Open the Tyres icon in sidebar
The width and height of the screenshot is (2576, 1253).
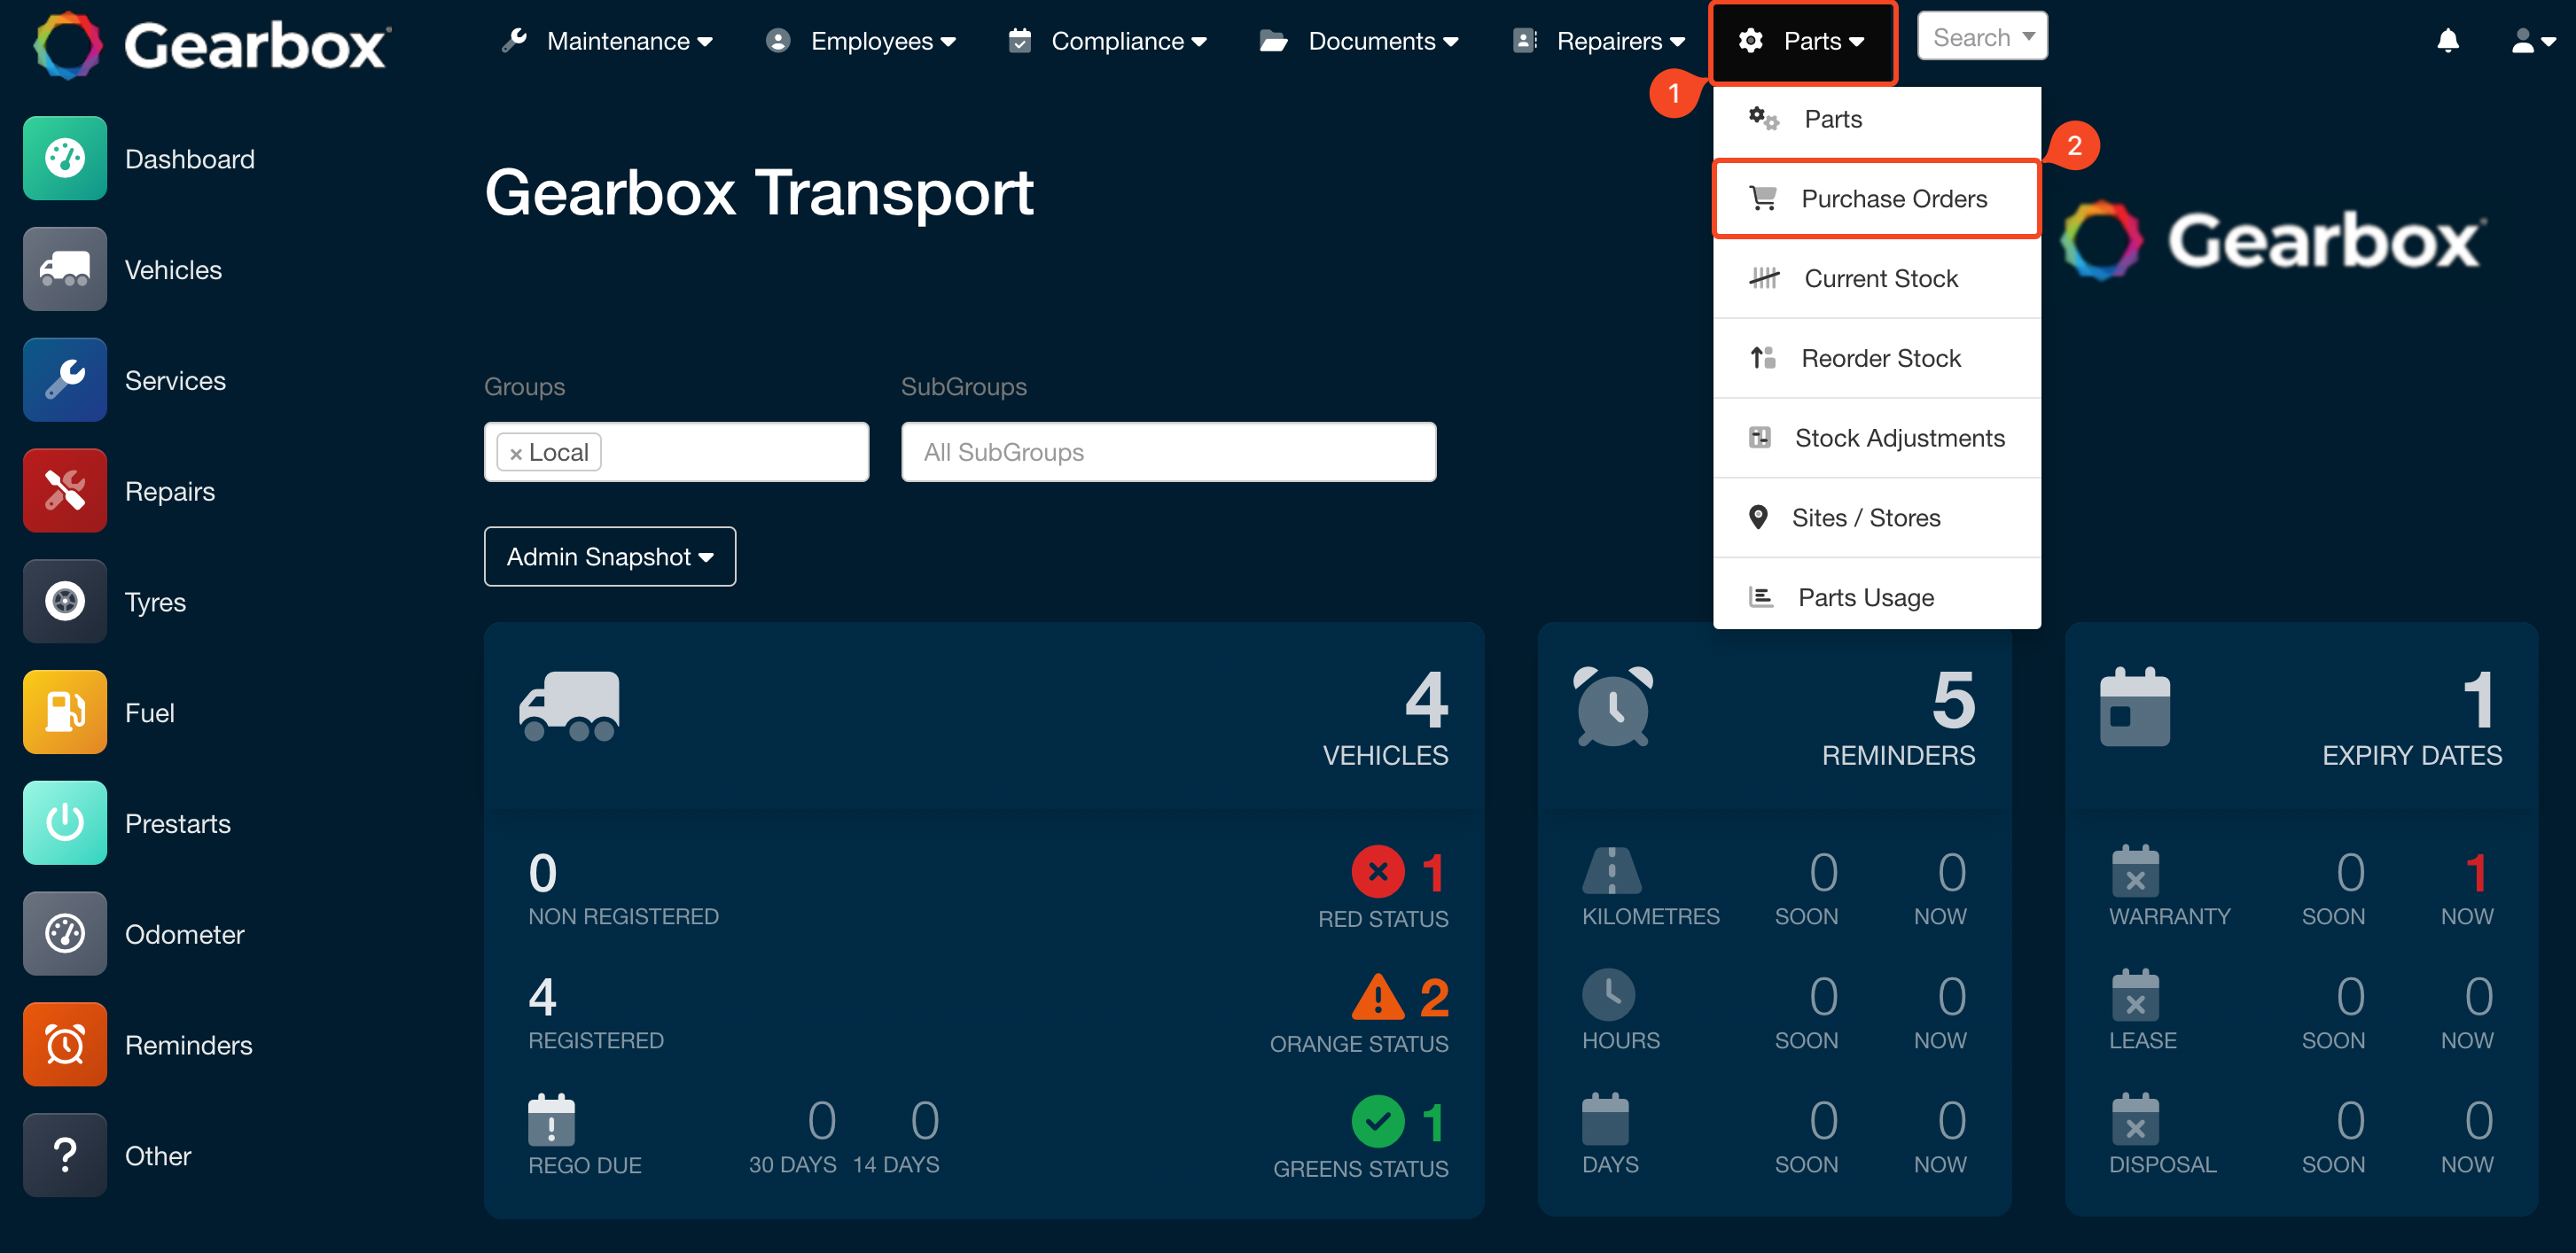[65, 601]
